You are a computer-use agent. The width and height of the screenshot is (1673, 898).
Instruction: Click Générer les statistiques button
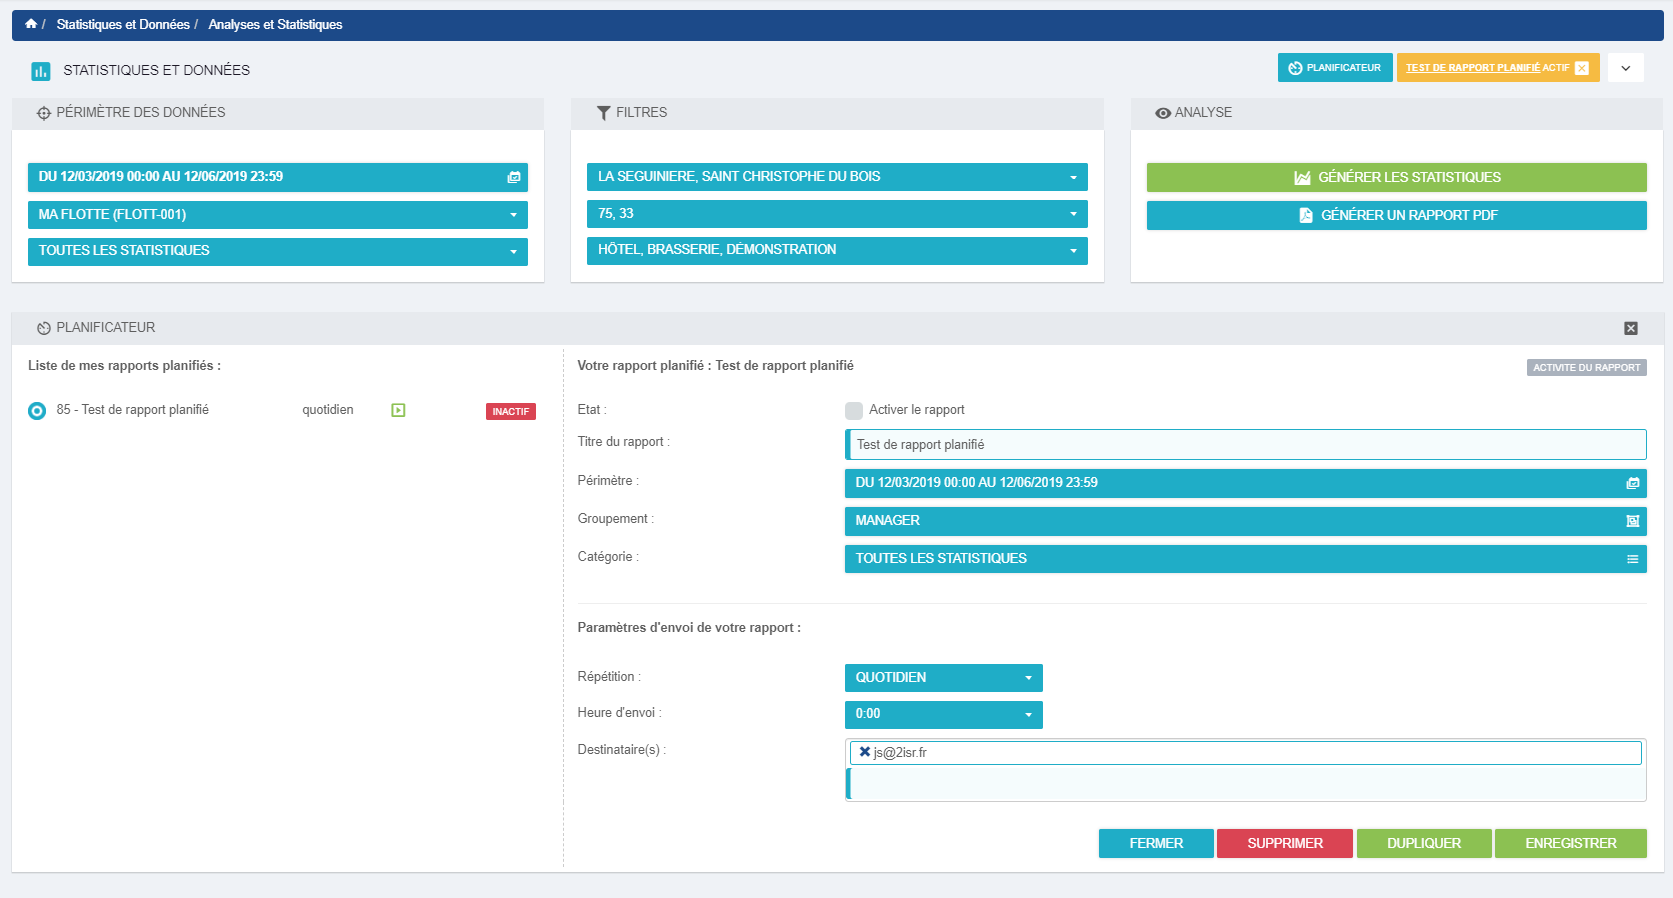[1396, 177]
